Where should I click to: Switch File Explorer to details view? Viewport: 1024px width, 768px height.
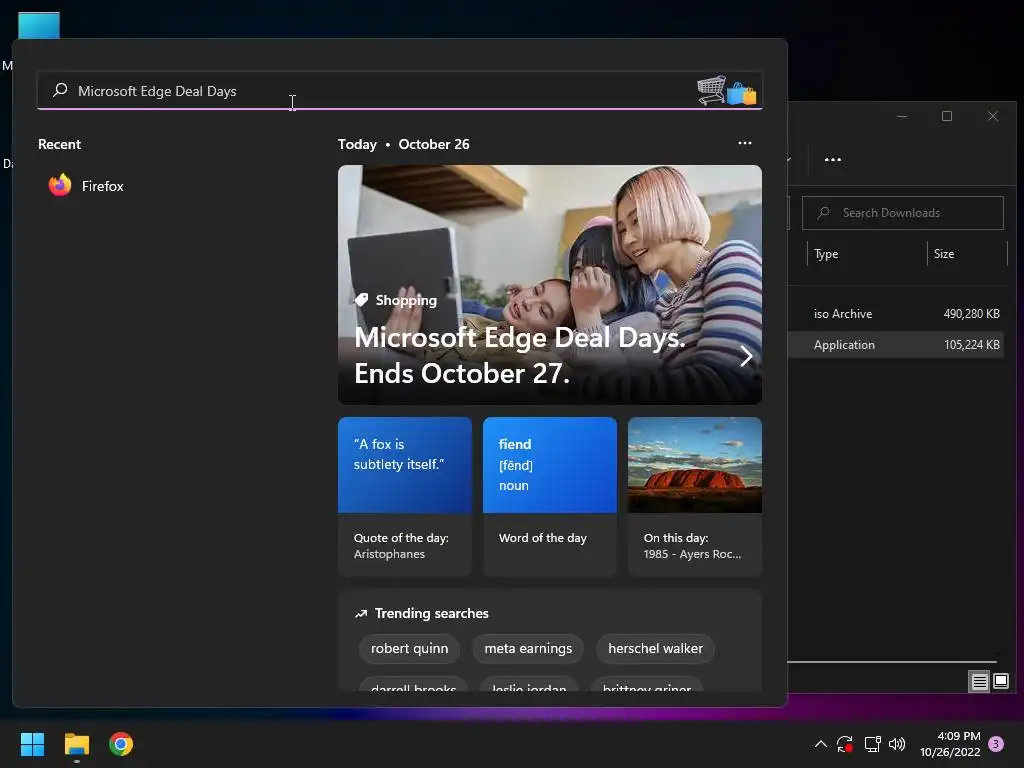point(979,682)
